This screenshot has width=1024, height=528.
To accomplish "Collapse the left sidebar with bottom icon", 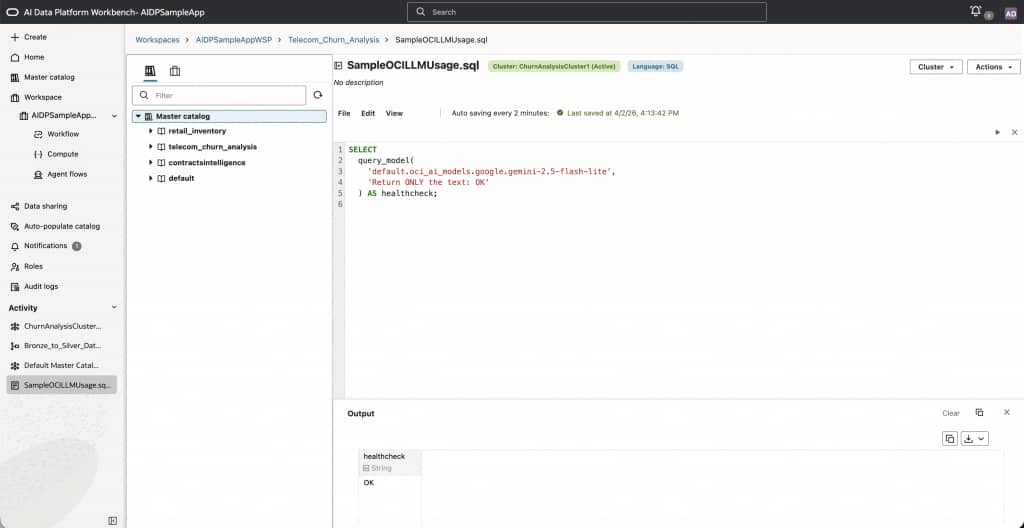I will point(112,520).
